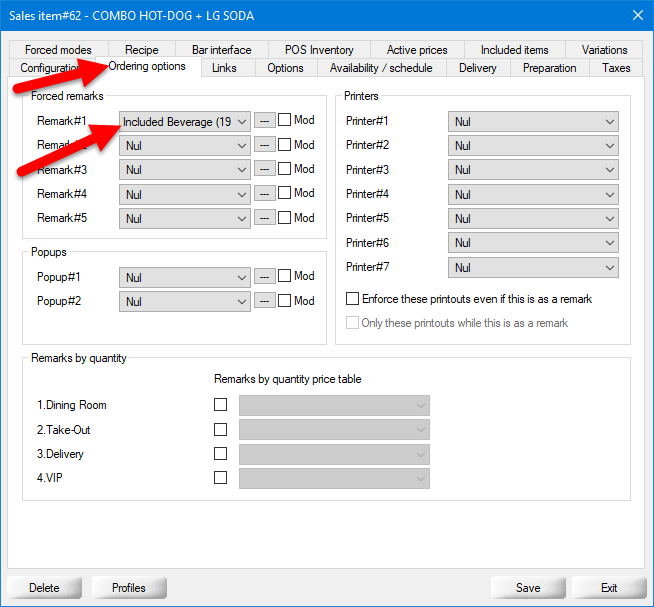Click the '---' button beside Popup#2

(x=264, y=301)
